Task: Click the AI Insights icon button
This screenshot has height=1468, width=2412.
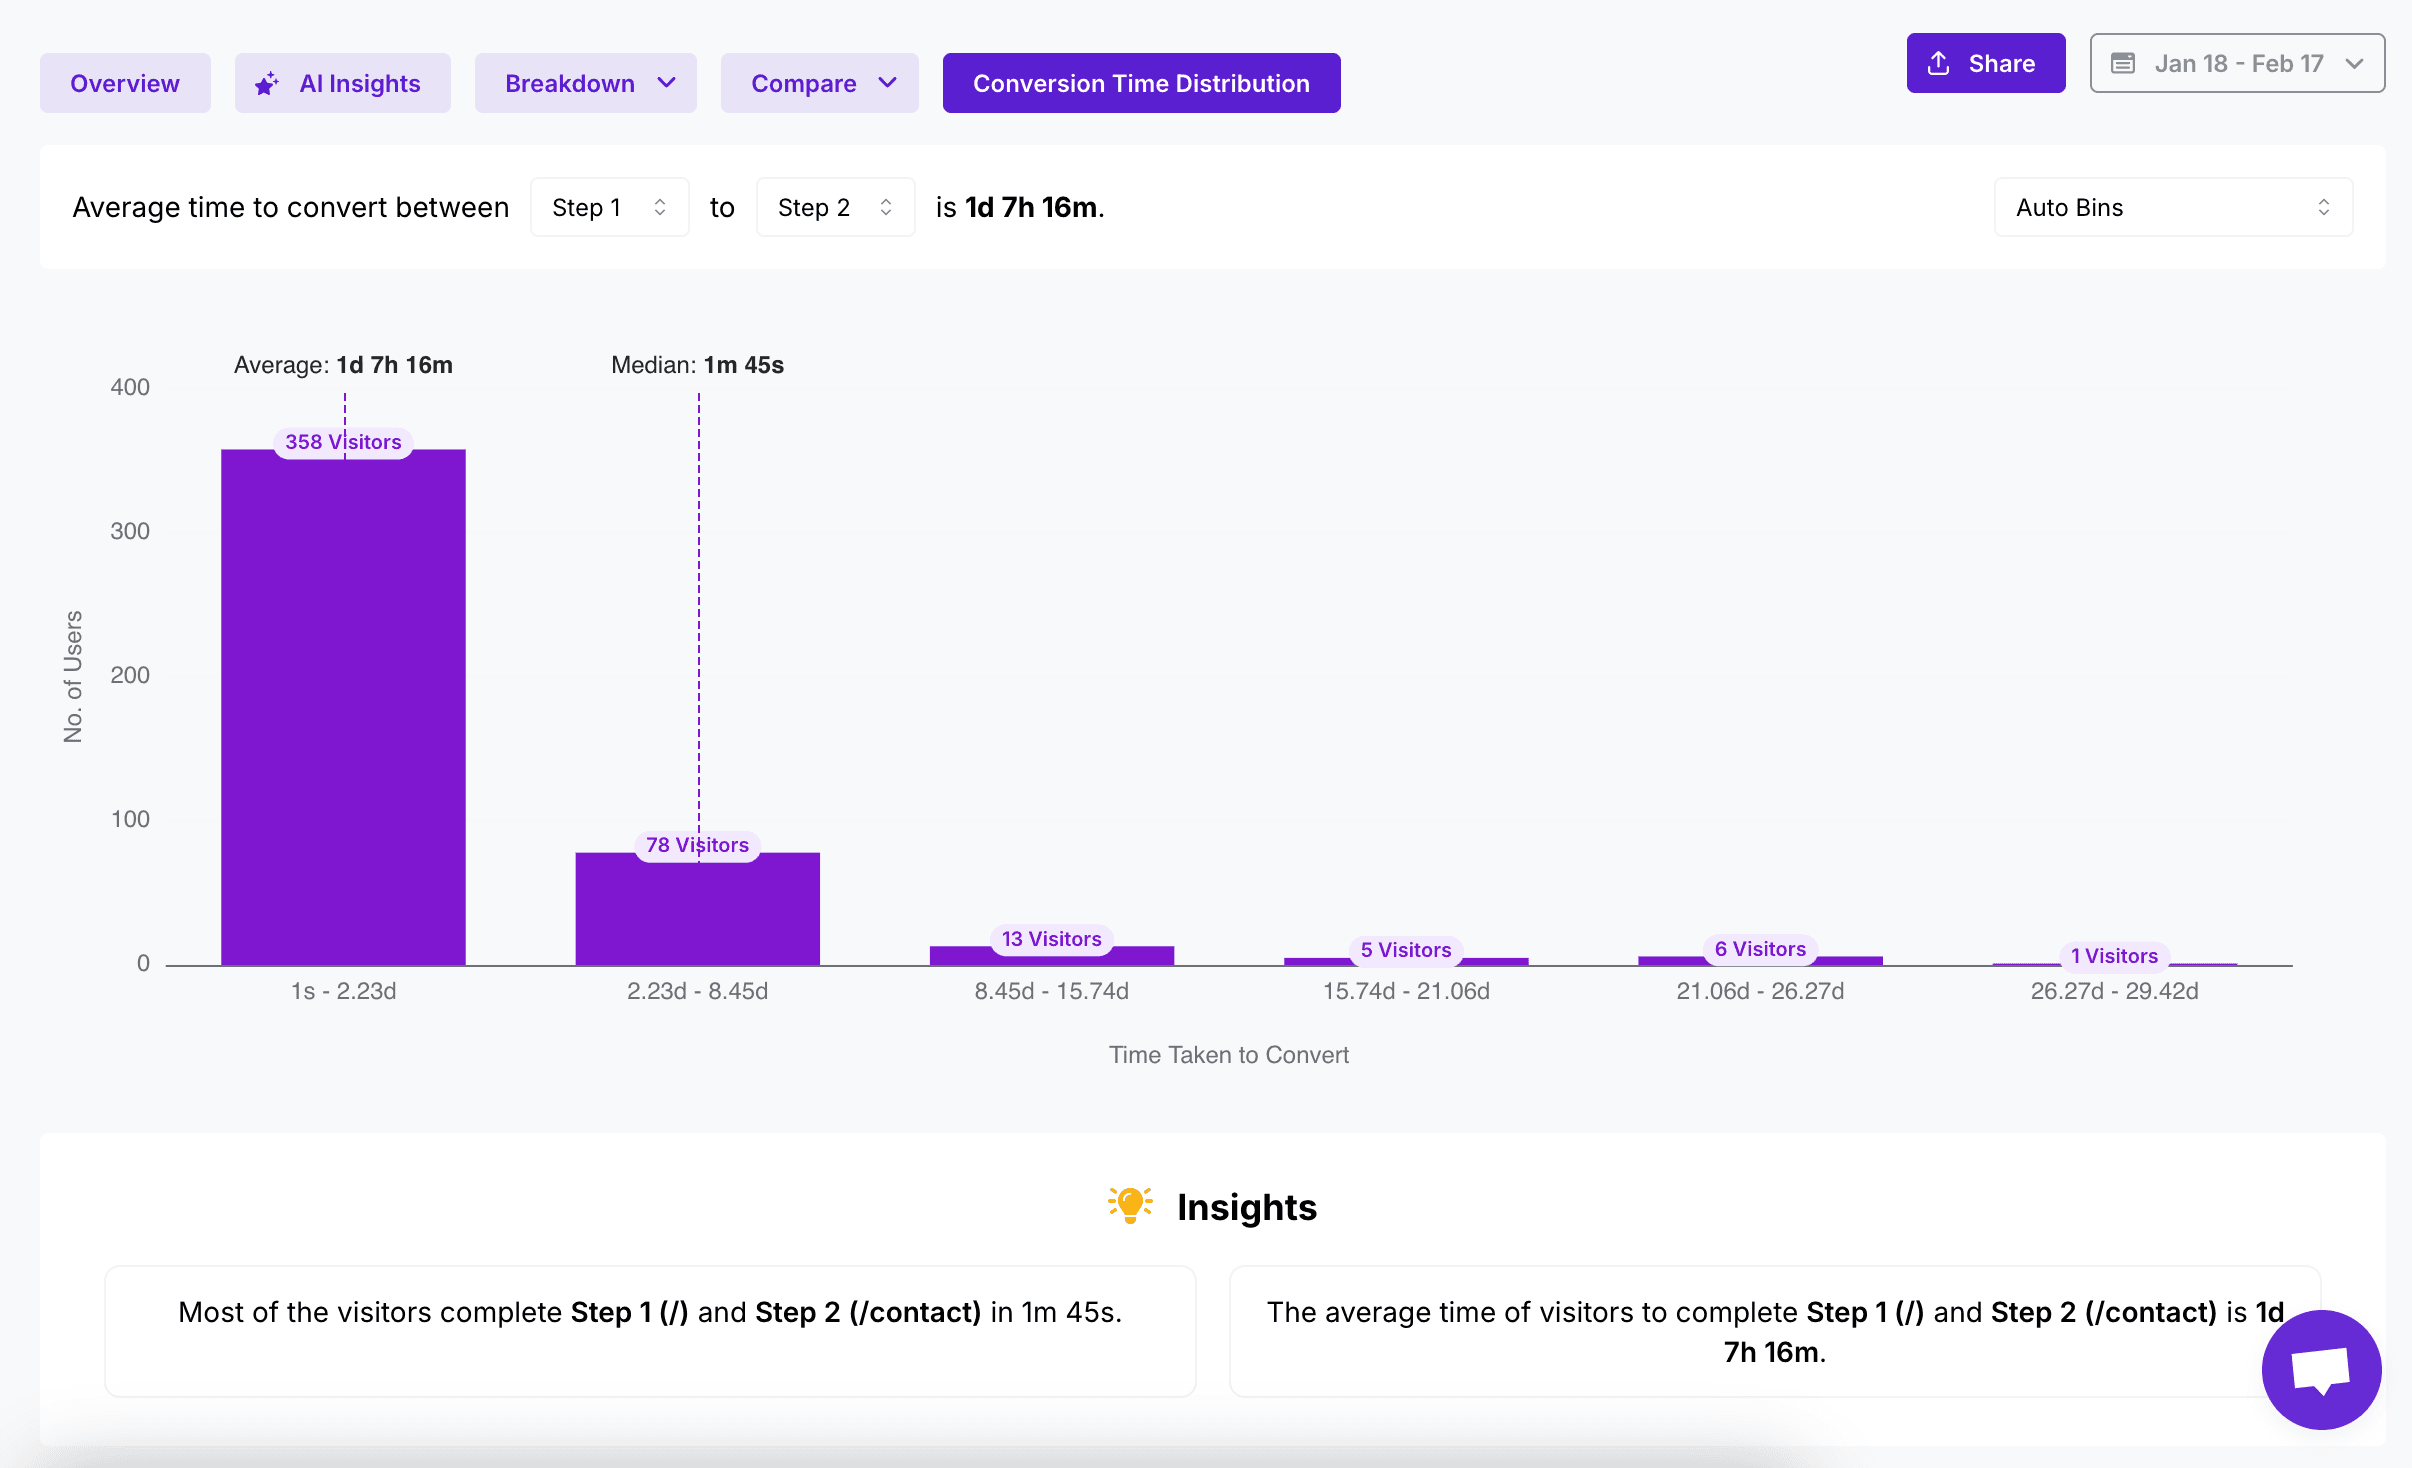Action: pyautogui.click(x=267, y=83)
